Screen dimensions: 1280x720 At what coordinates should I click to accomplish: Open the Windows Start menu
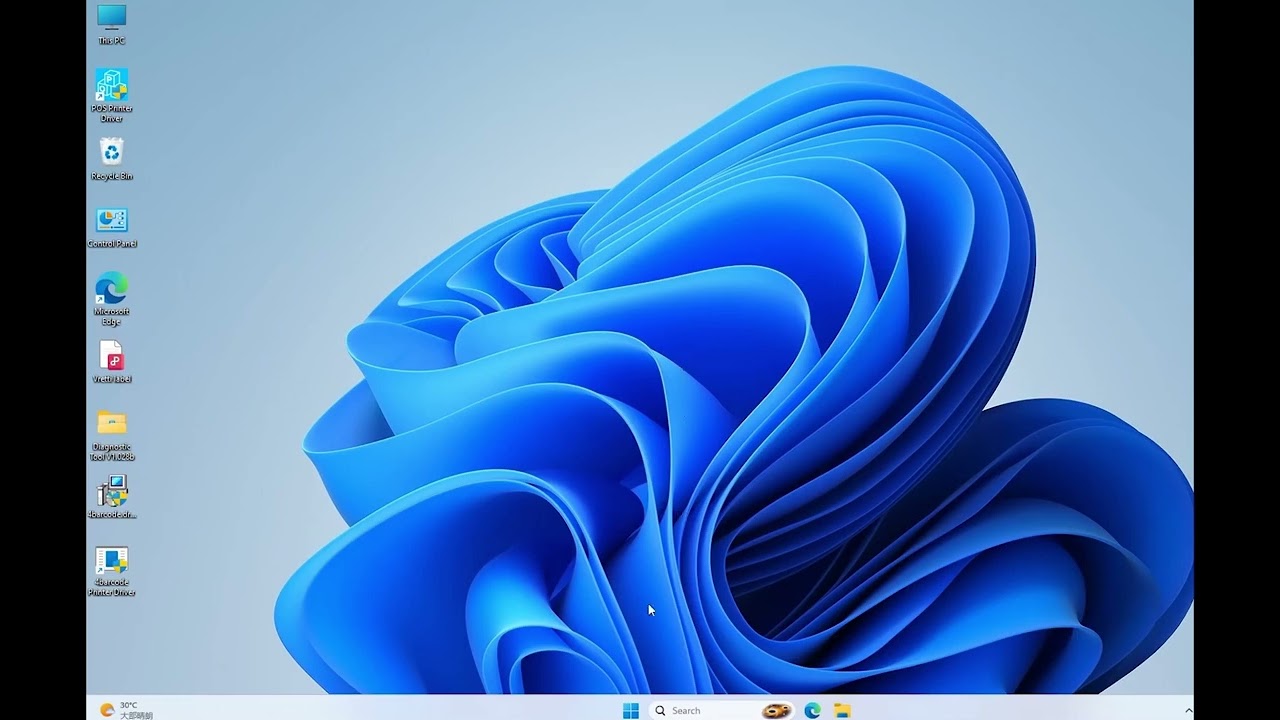(x=631, y=710)
